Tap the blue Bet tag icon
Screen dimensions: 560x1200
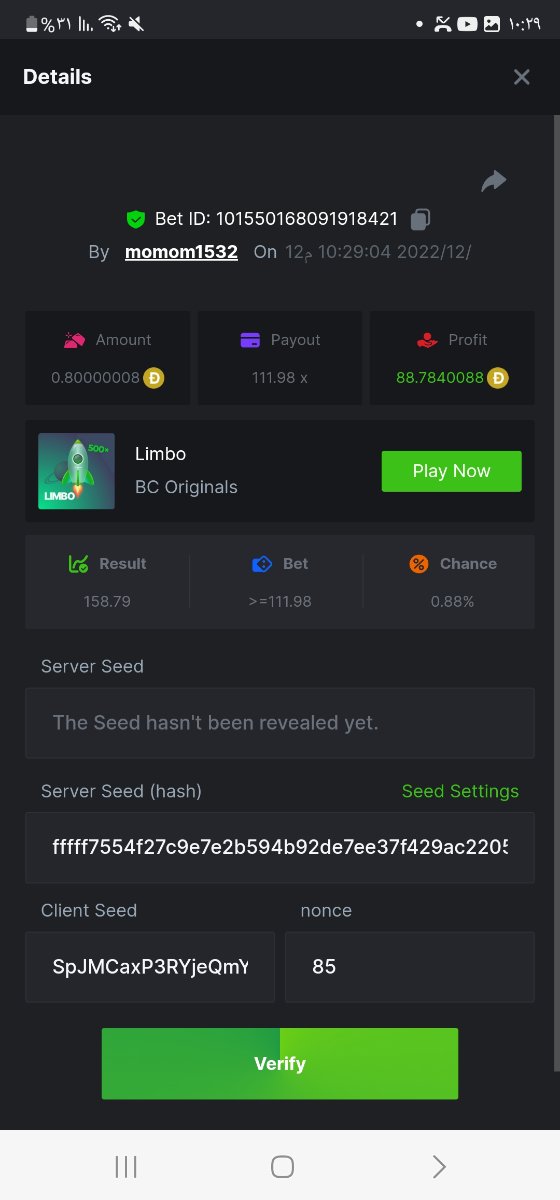[262, 564]
